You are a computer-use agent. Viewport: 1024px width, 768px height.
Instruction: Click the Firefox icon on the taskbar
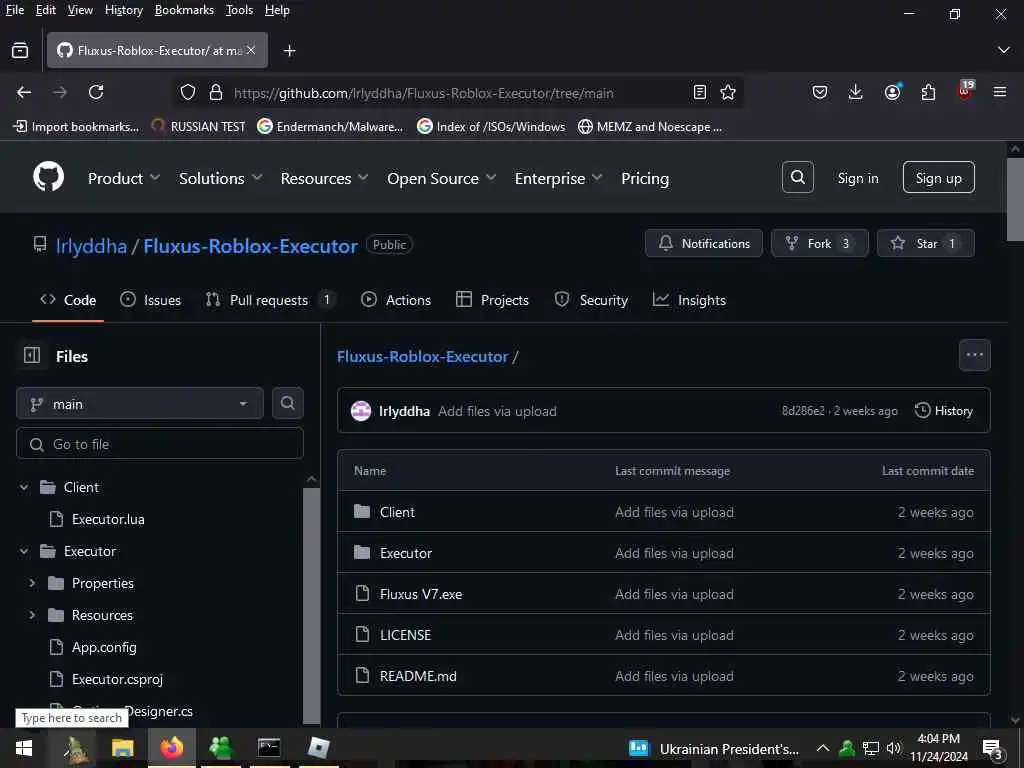(172, 748)
